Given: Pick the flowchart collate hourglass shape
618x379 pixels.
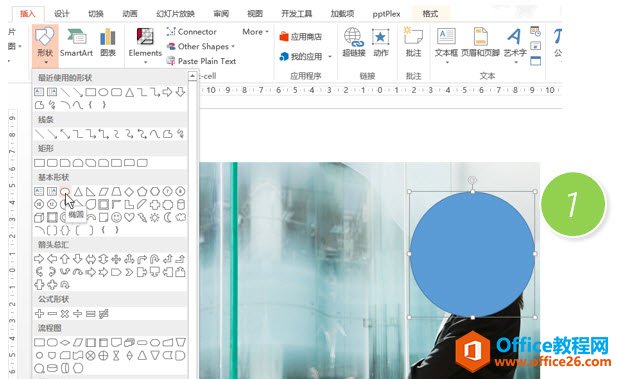Looking at the screenshot, I should (x=116, y=356).
